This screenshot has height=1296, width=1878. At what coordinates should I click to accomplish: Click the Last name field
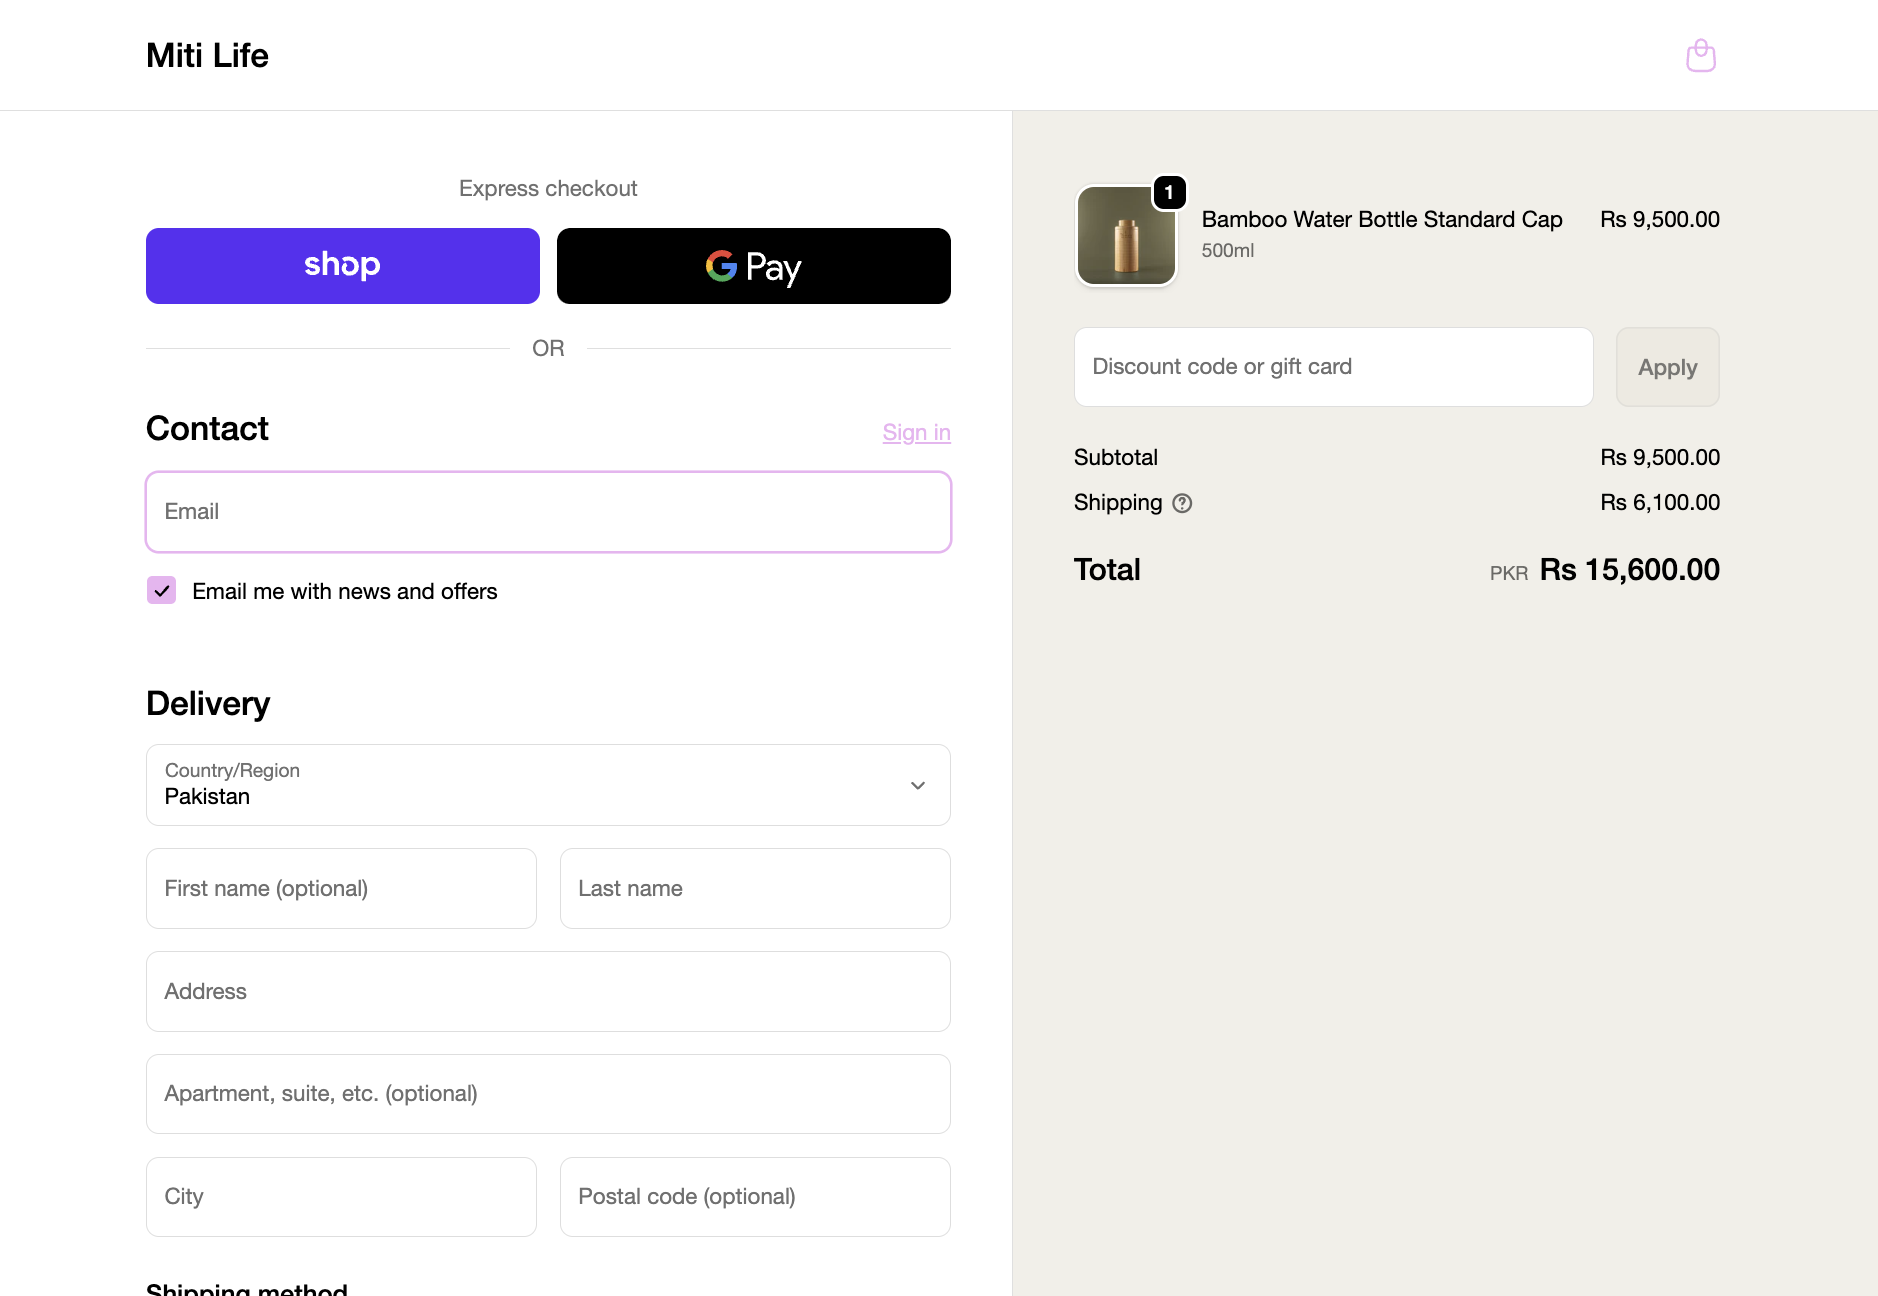coord(754,889)
